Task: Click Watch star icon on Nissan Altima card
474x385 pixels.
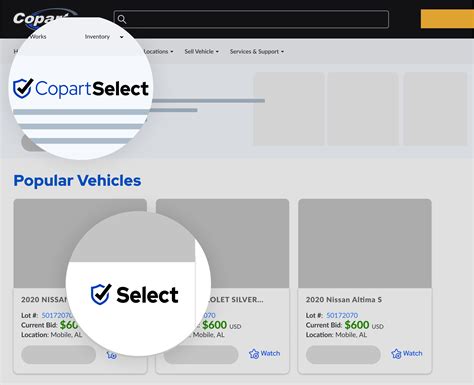Action: (396, 354)
